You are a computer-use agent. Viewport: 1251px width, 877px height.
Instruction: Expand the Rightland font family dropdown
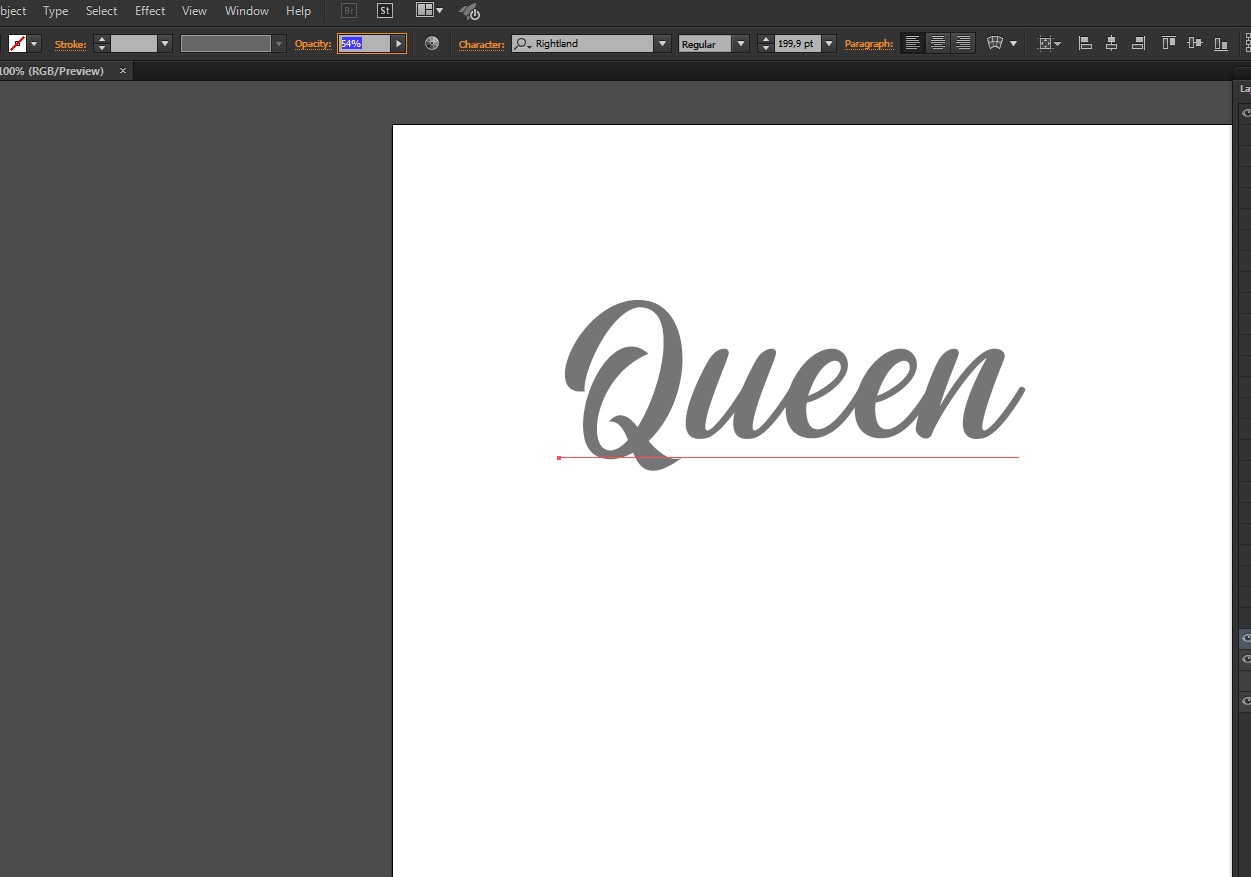tap(662, 44)
